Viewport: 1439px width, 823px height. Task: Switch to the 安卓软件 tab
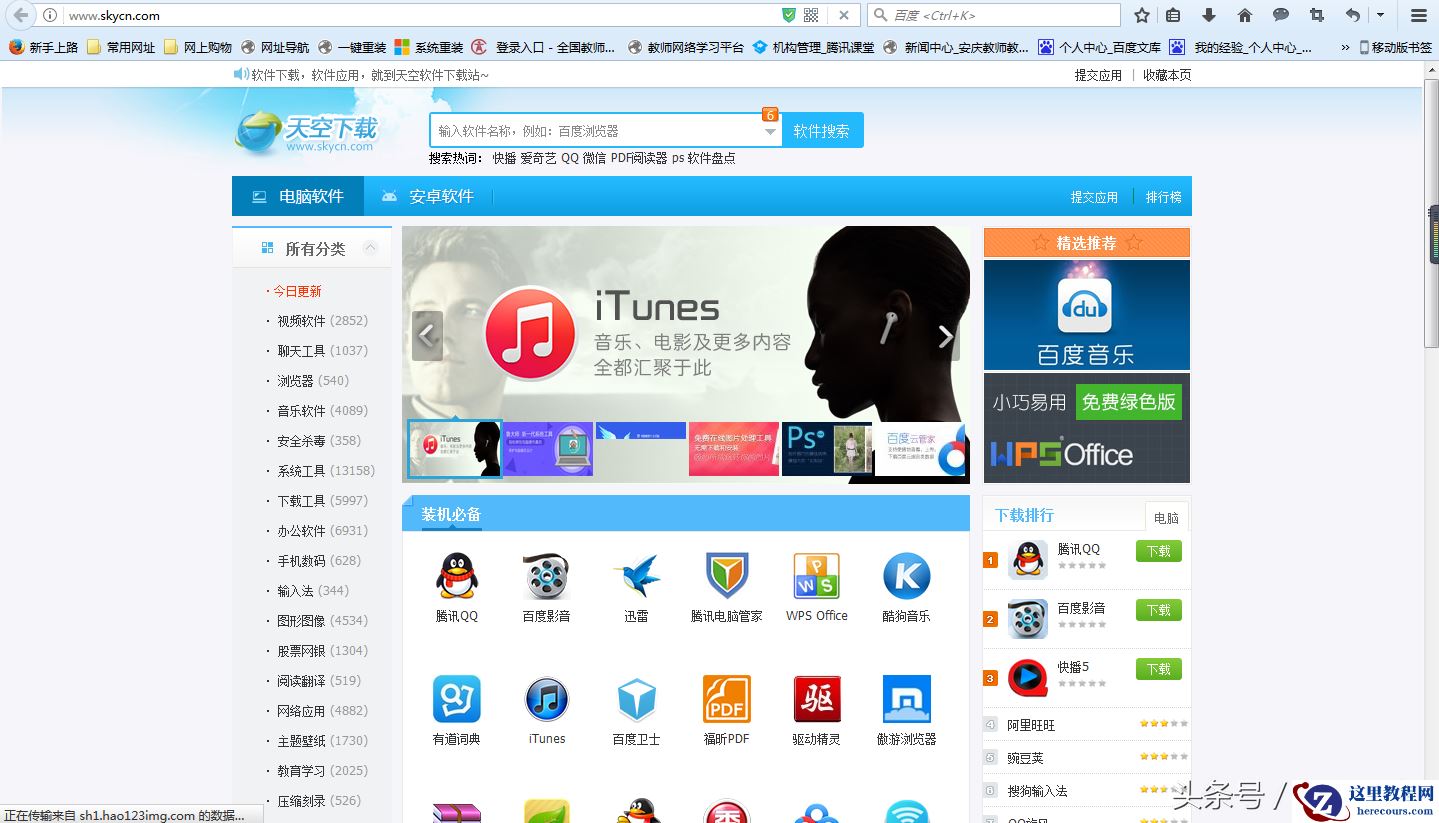[x=427, y=196]
